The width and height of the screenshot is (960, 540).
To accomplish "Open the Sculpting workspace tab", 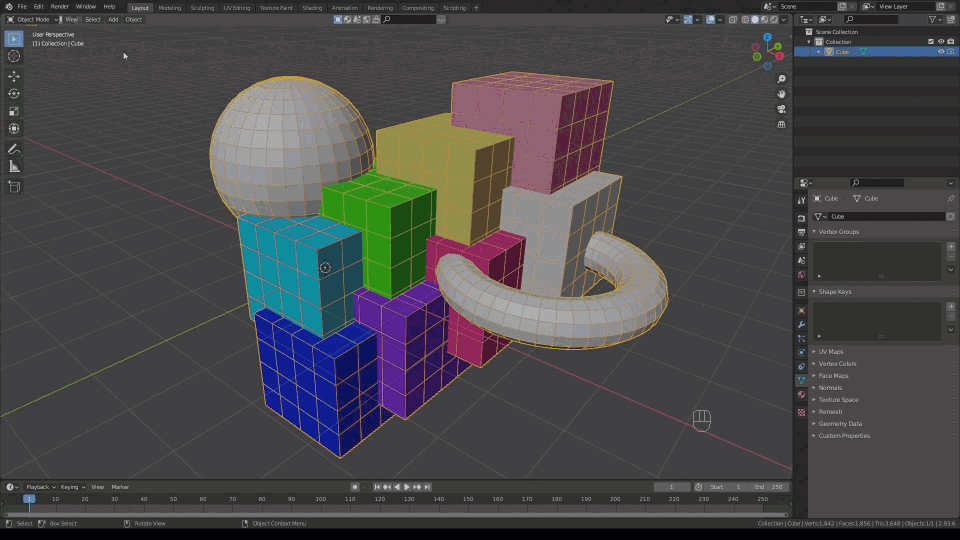I will coord(203,7).
